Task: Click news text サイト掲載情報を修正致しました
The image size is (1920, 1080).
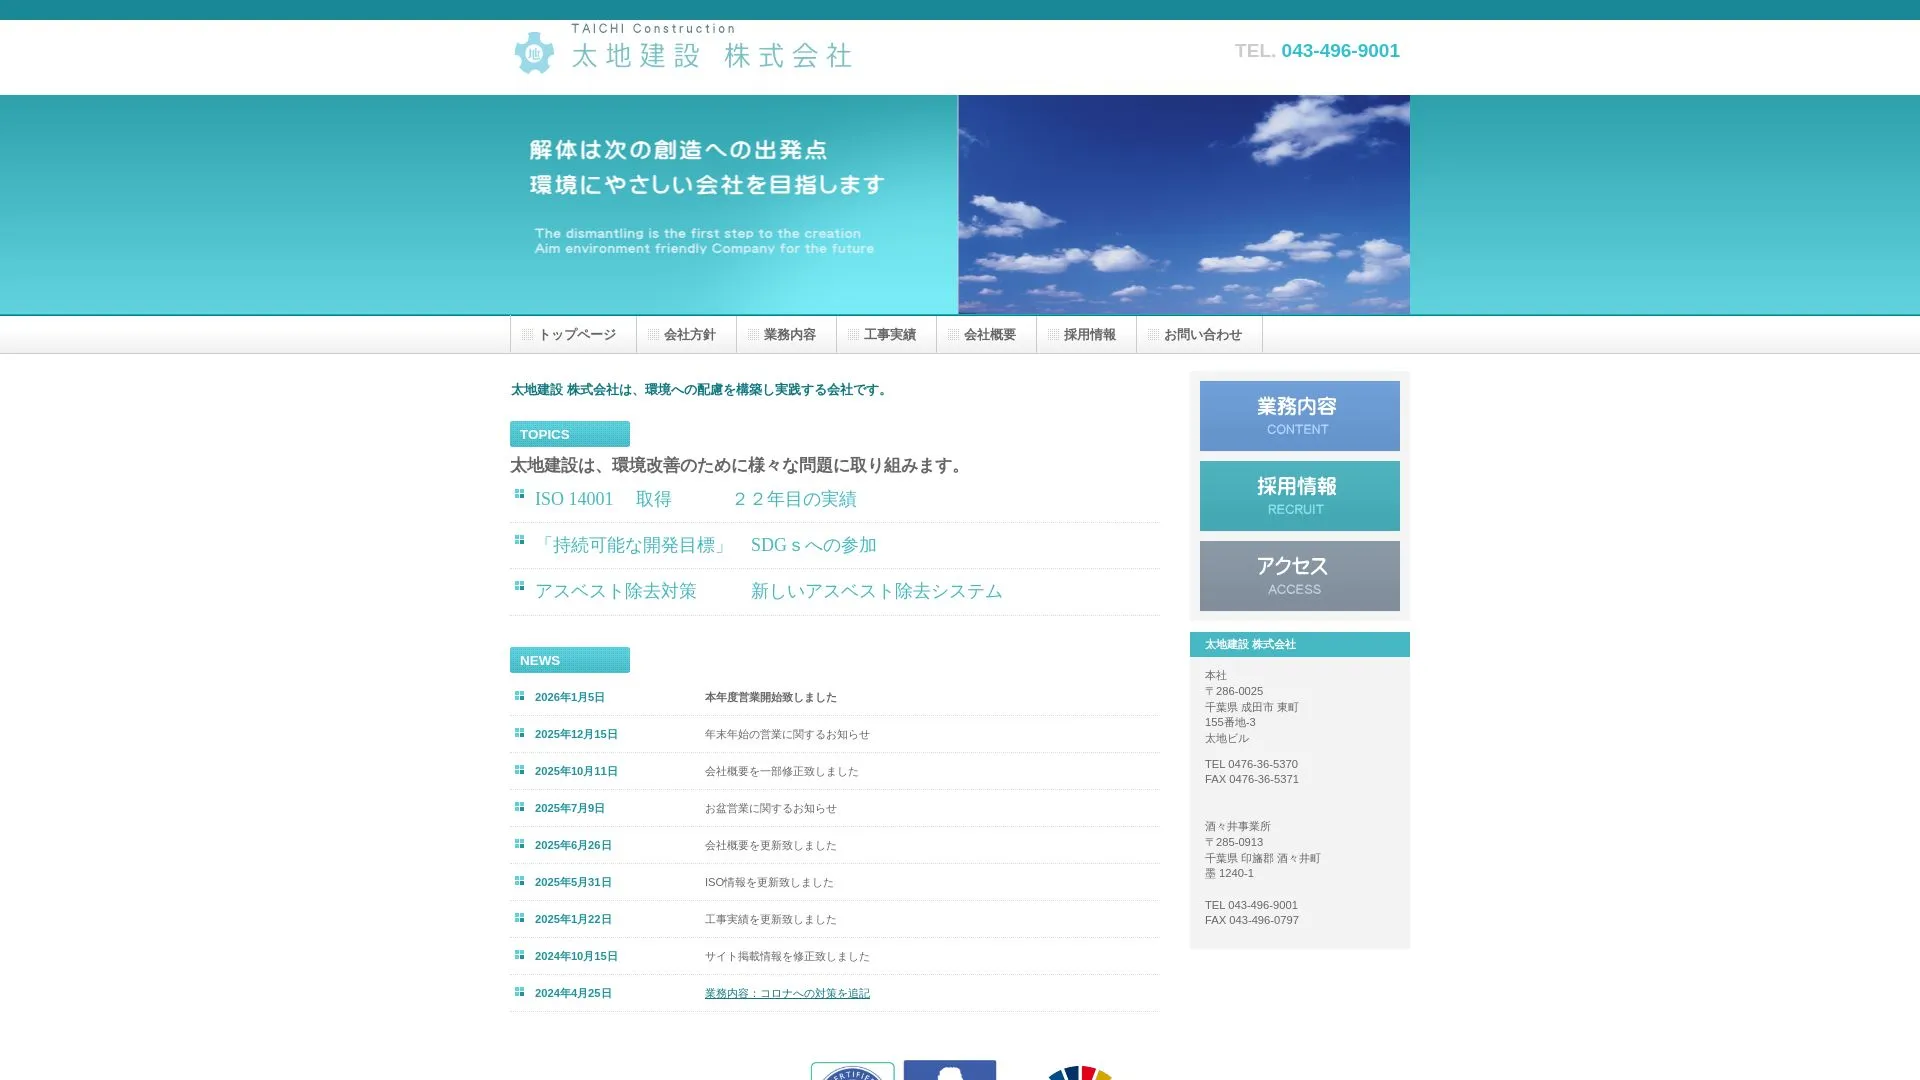Action: point(787,956)
